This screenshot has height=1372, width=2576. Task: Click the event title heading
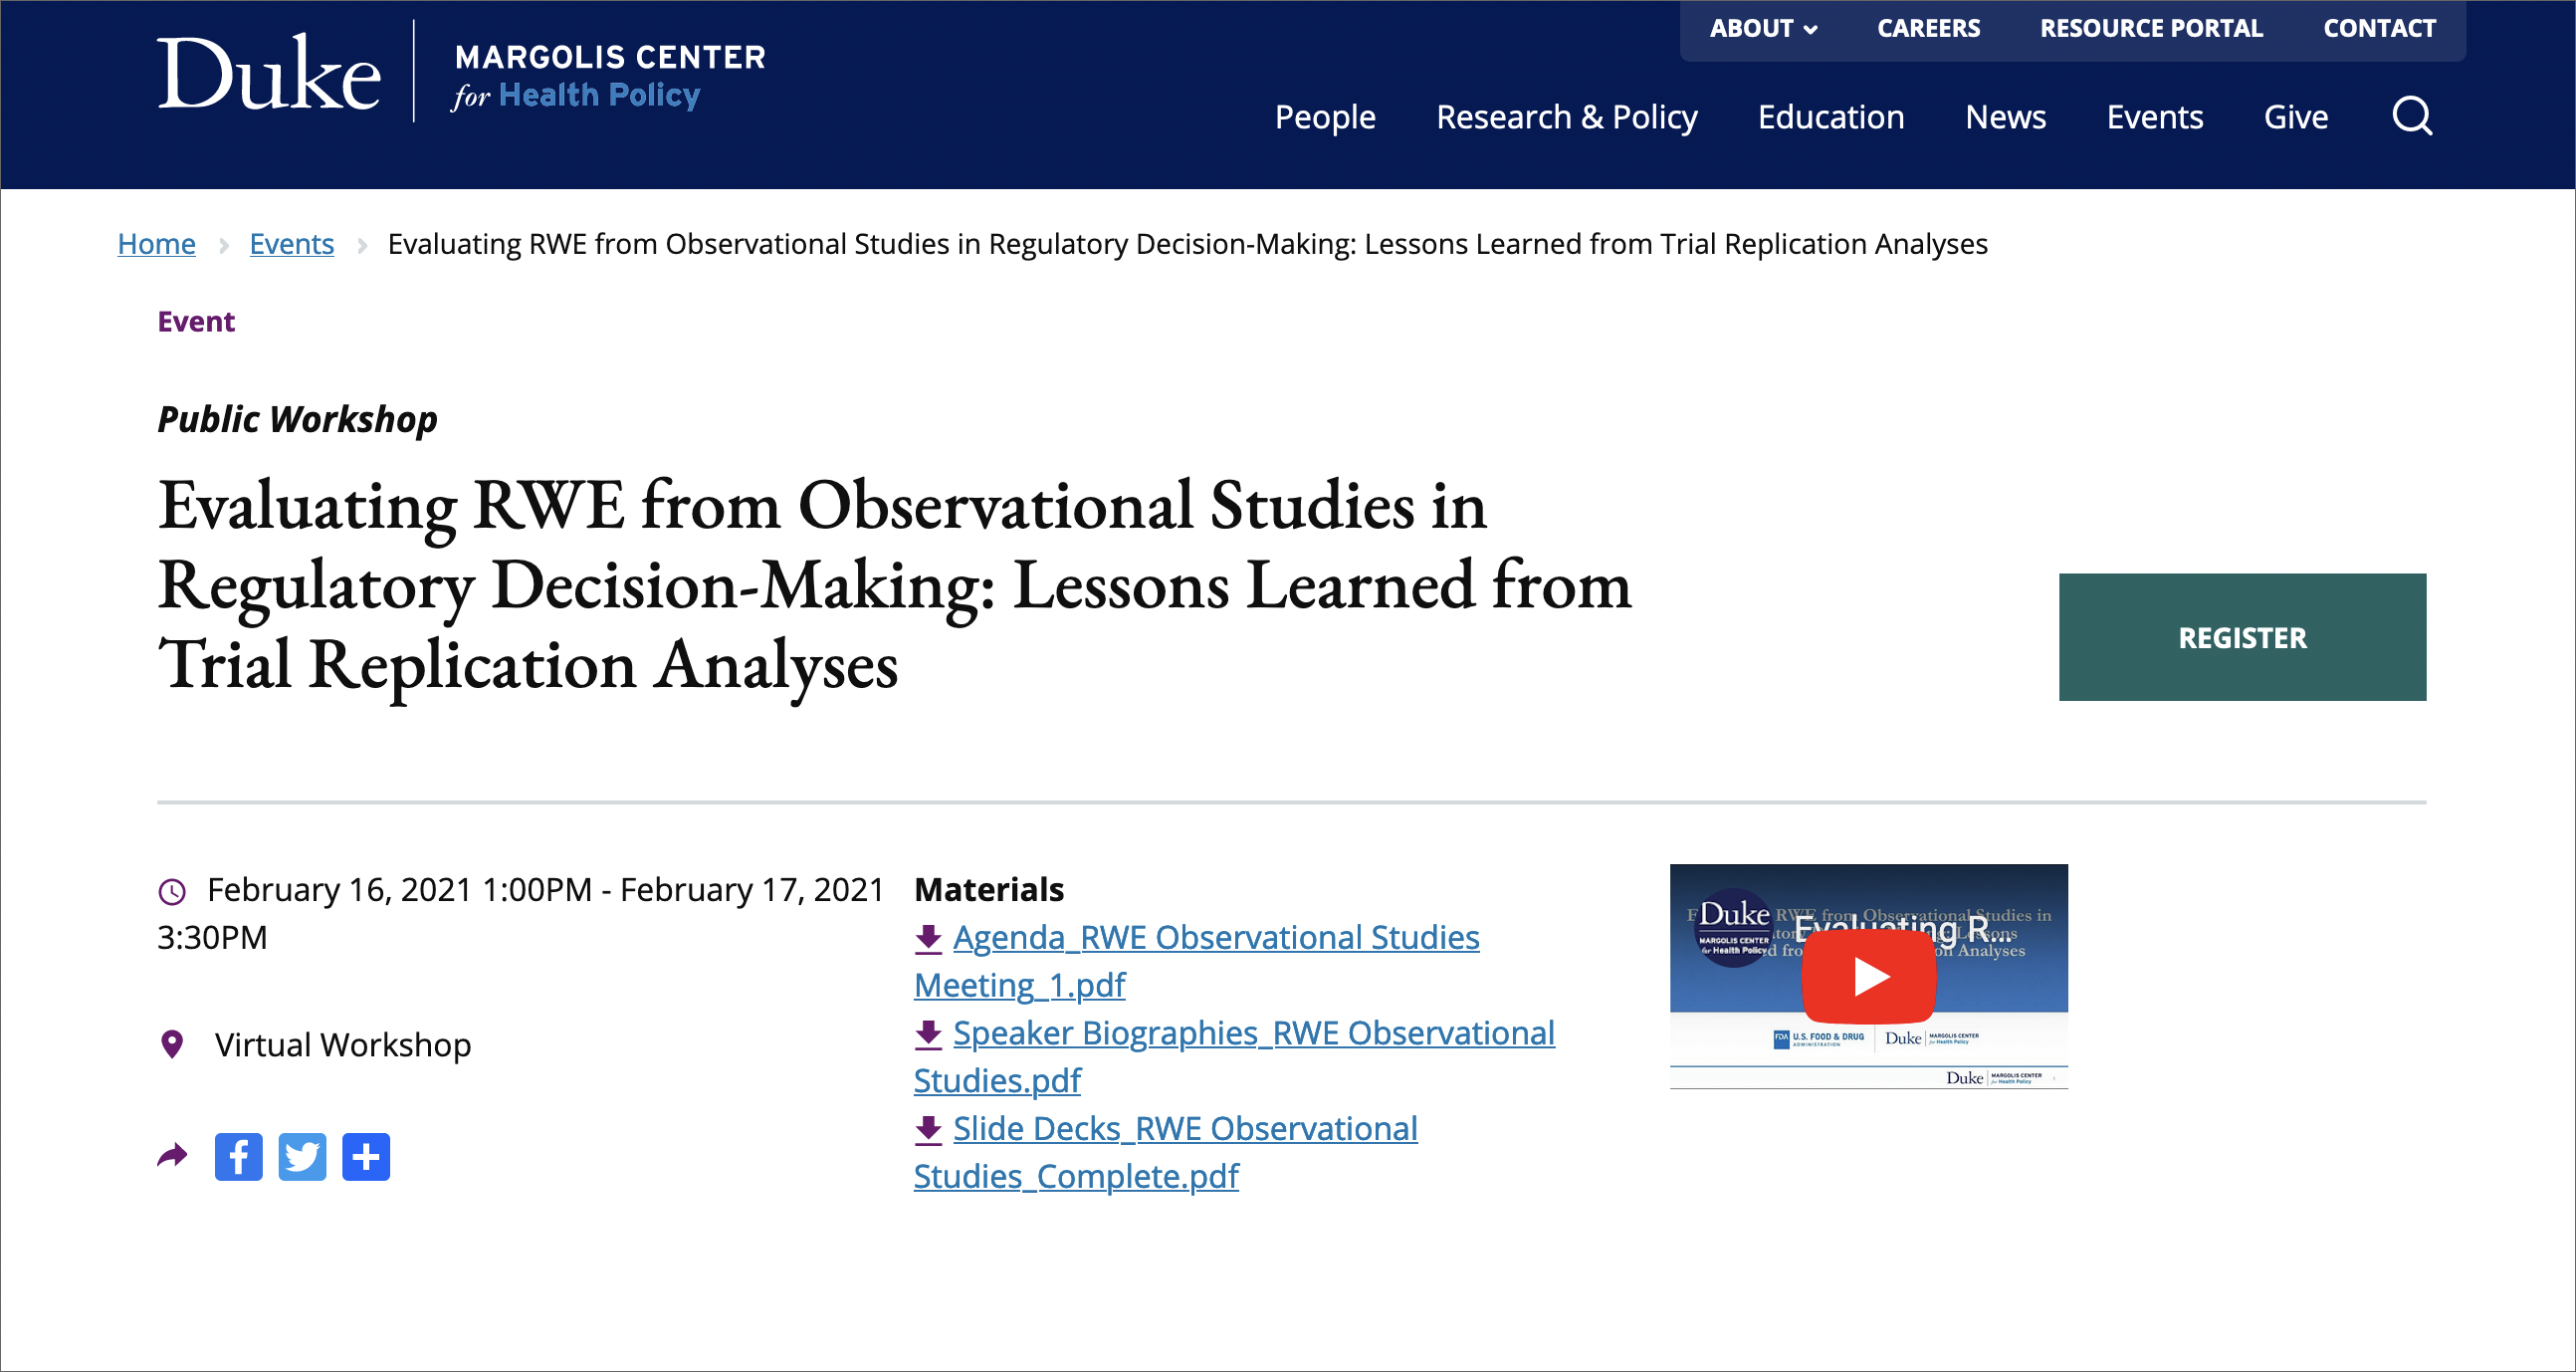pos(895,584)
